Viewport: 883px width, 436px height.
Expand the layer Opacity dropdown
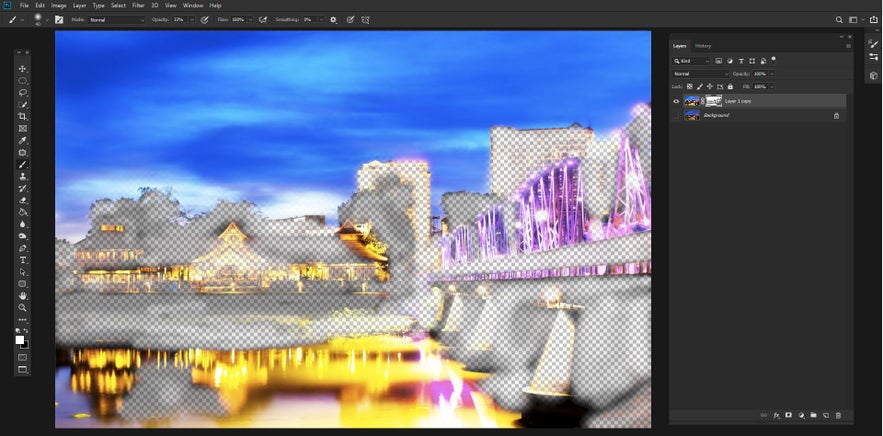pos(771,74)
